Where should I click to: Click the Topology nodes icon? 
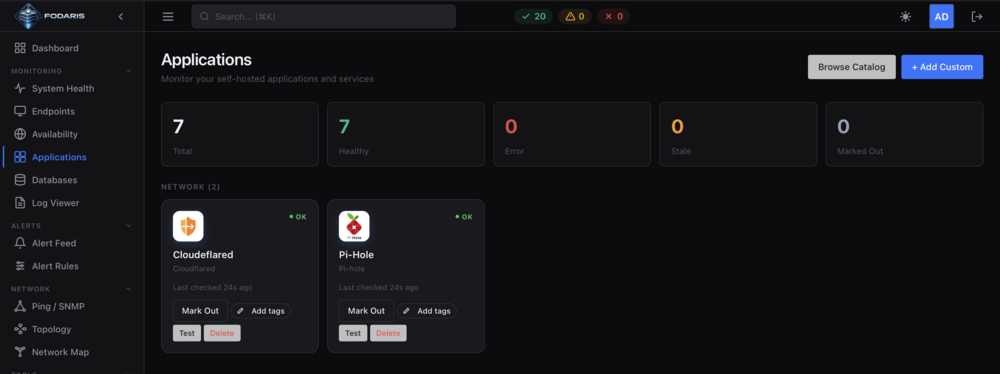point(20,329)
